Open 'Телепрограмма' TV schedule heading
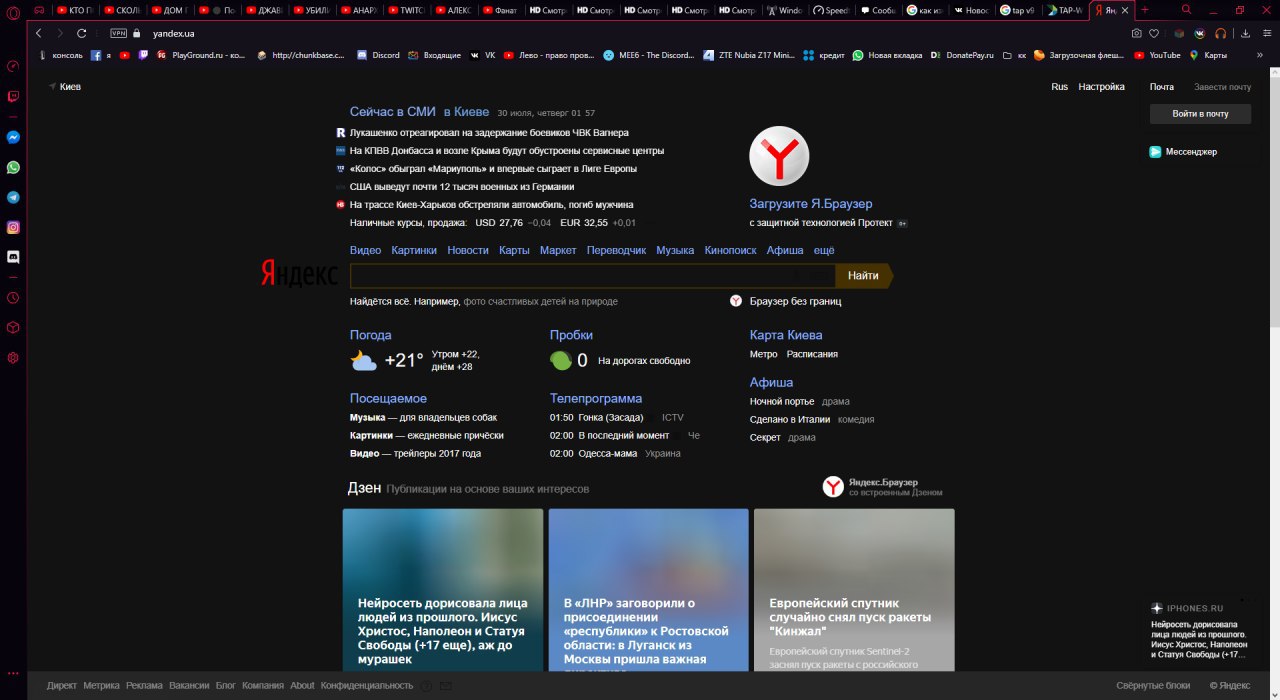Screen dimensions: 1280x700 click(x=596, y=398)
